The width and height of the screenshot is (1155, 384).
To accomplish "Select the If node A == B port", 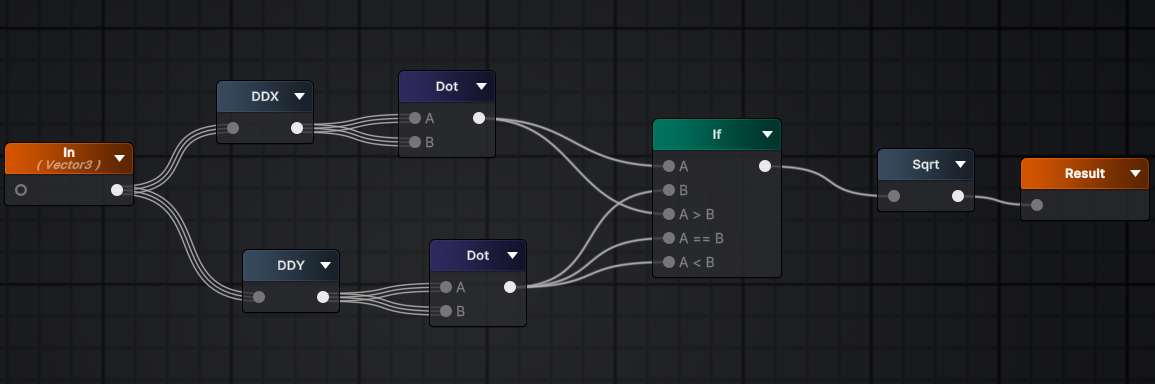I will [x=669, y=238].
